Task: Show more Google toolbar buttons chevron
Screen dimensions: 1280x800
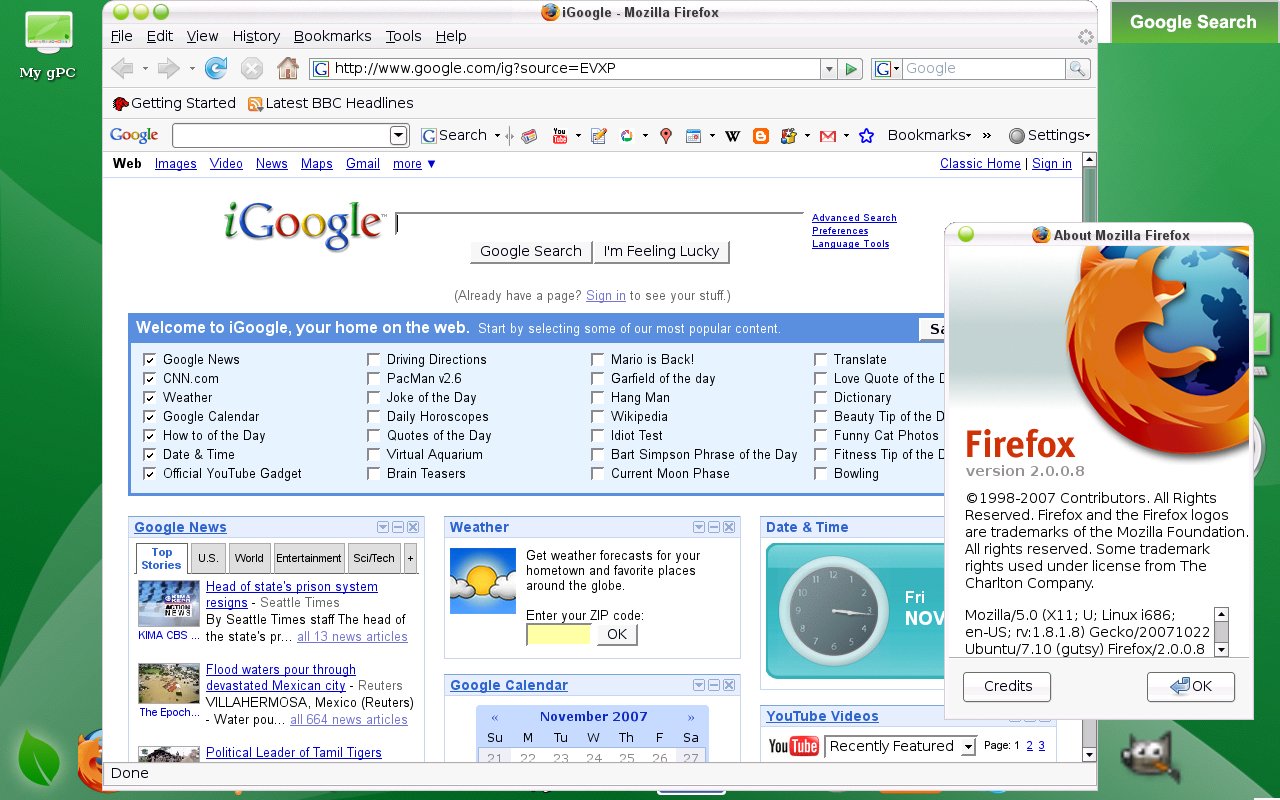Action: point(987,135)
